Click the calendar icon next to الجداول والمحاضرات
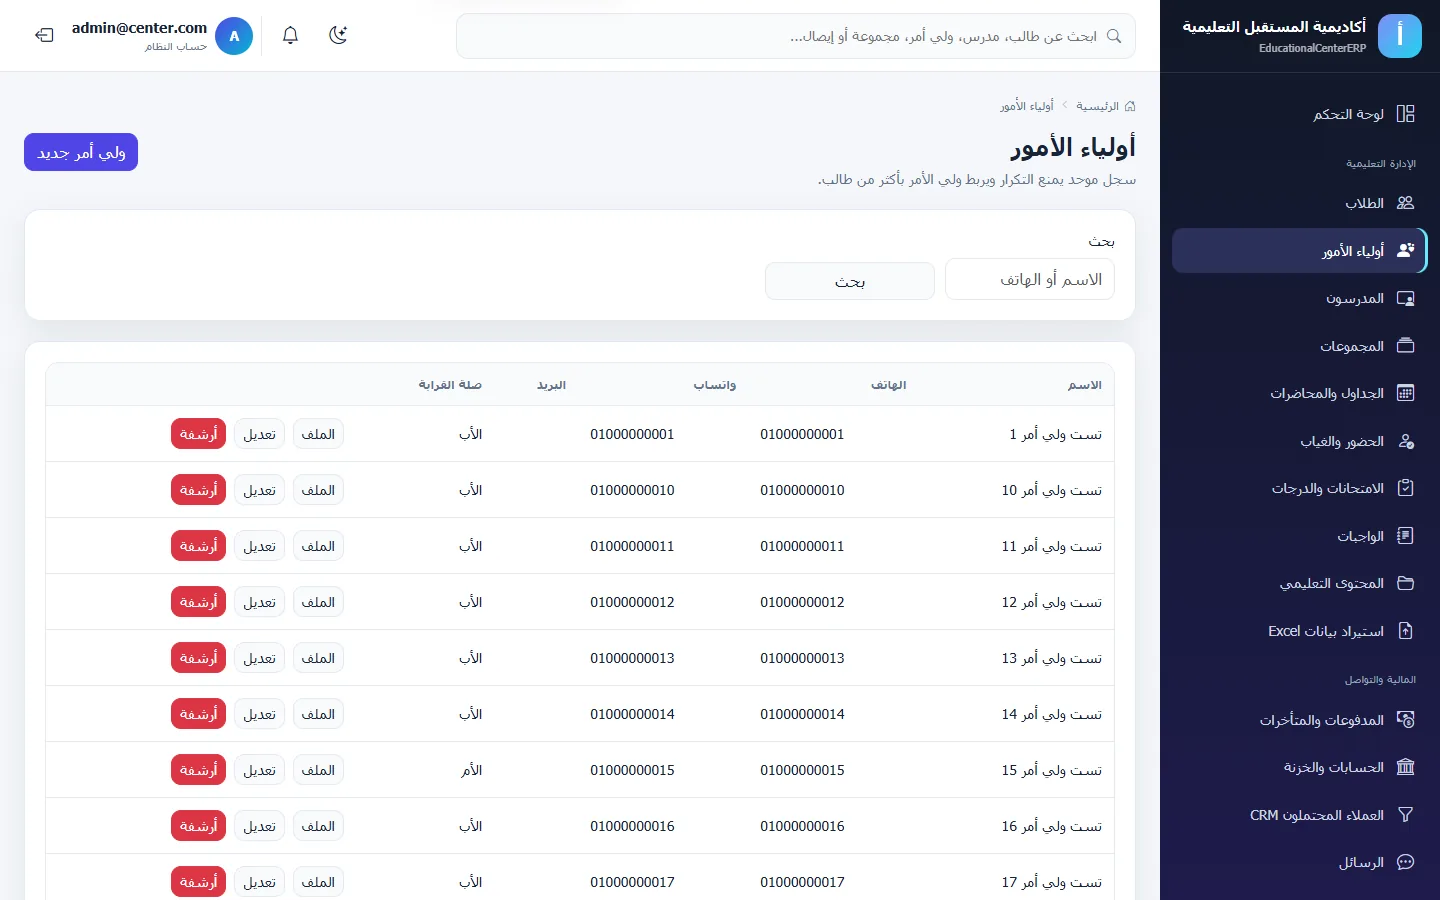The height and width of the screenshot is (900, 1440). (x=1405, y=393)
